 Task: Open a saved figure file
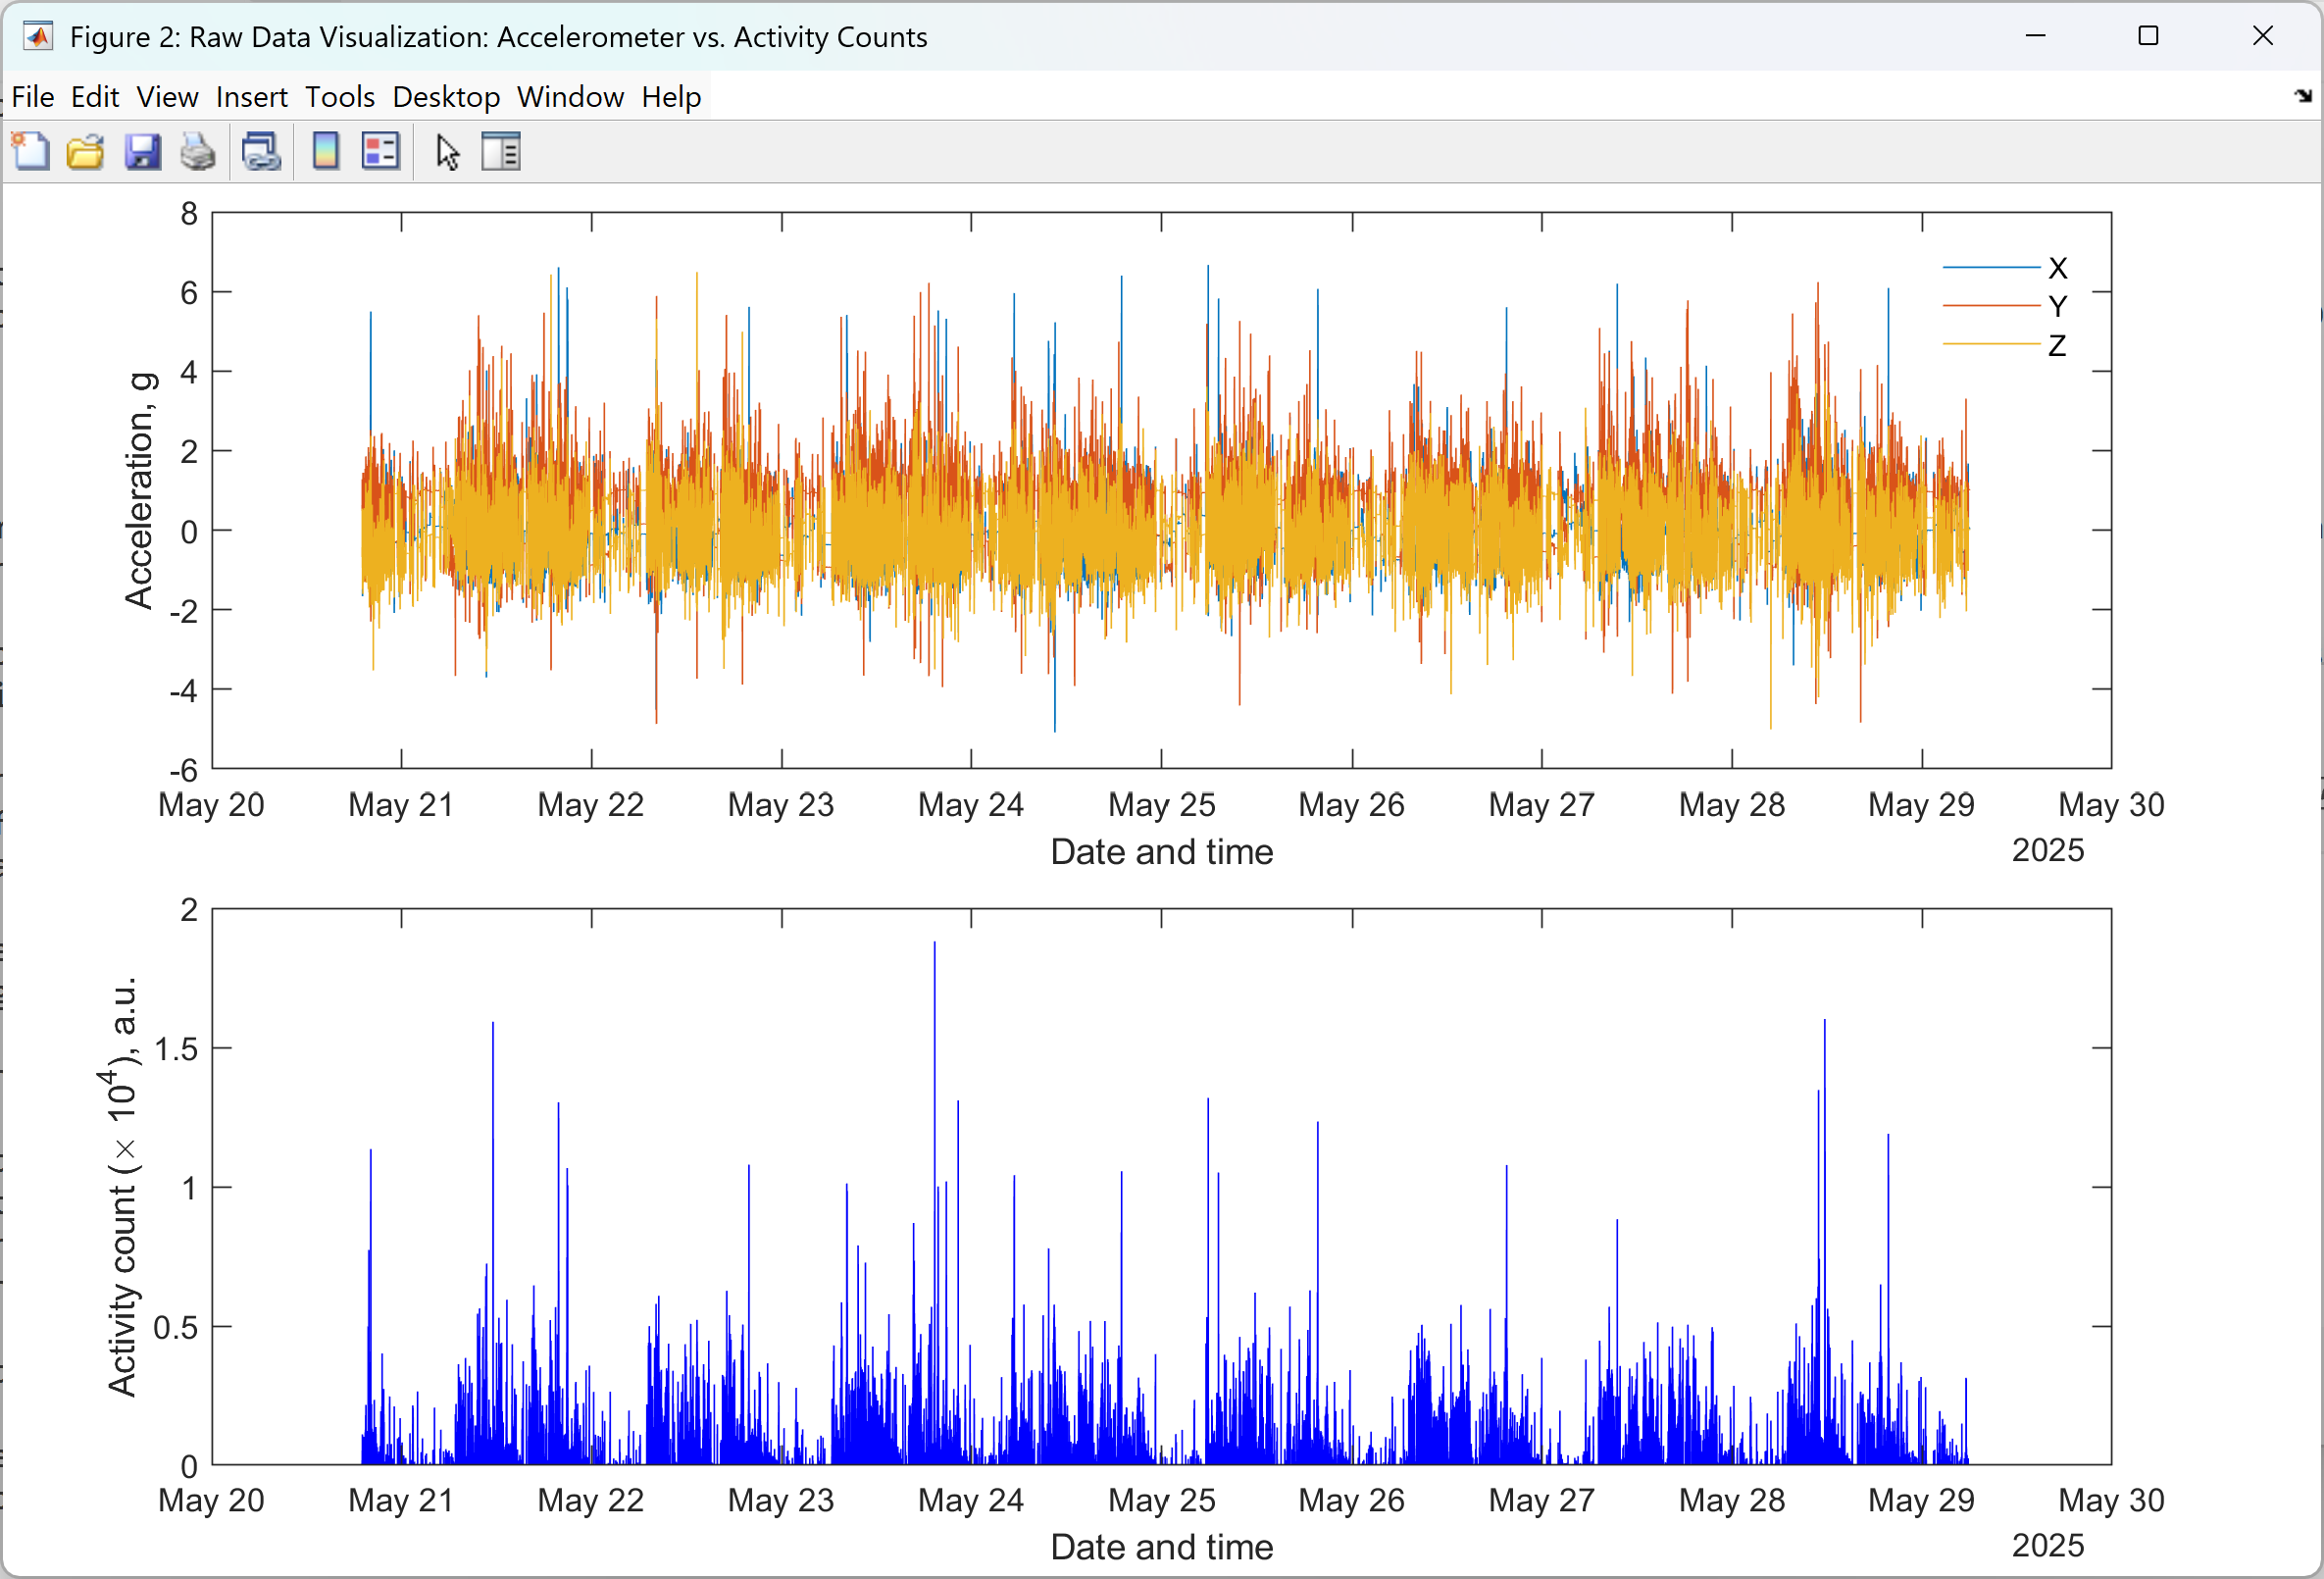pyautogui.click(x=85, y=151)
